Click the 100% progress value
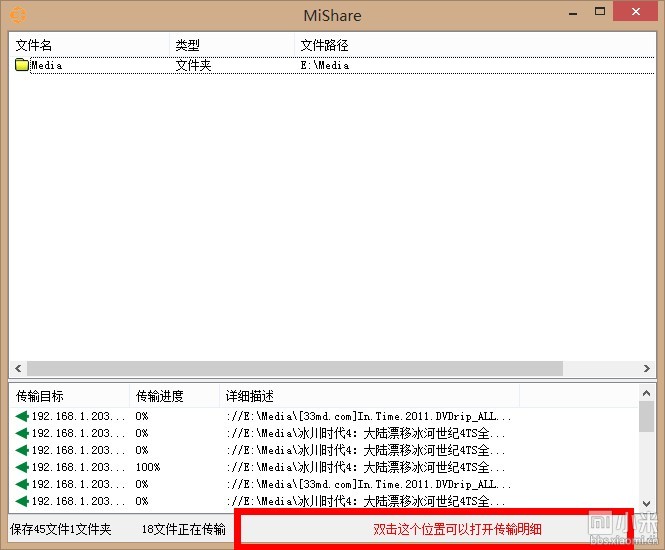The image size is (665, 550). coord(148,467)
